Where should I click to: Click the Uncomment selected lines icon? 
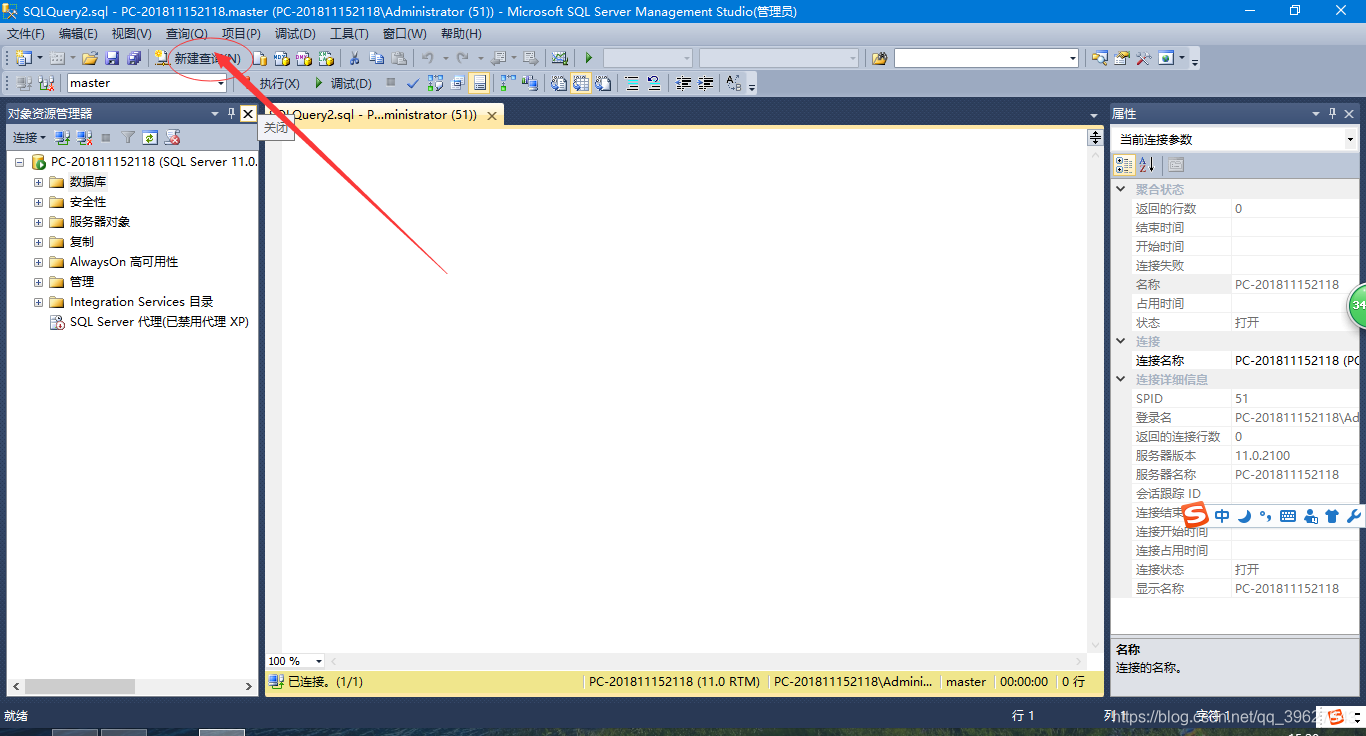click(655, 83)
